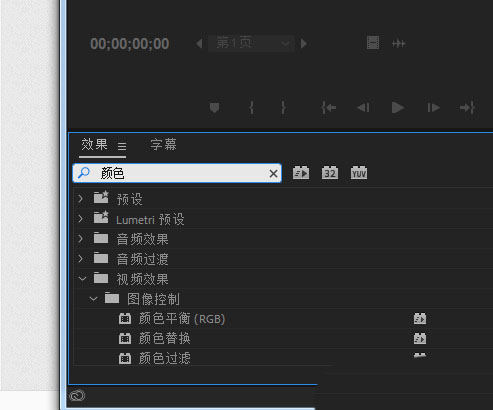Screen dimensions: 493x410
Task: Click the 视频效果 label
Action: click(x=142, y=279)
